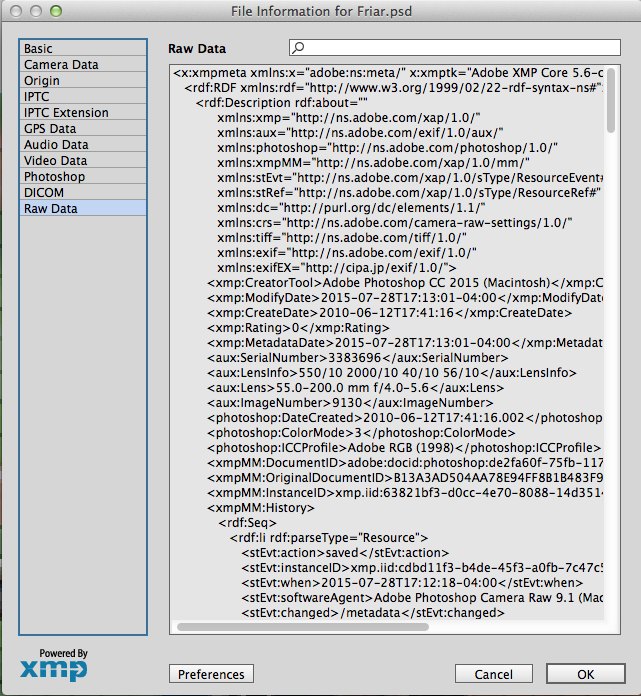Image resolution: width=641 pixels, height=696 pixels.
Task: Click the rdf:Seq tag line
Action: point(247,523)
